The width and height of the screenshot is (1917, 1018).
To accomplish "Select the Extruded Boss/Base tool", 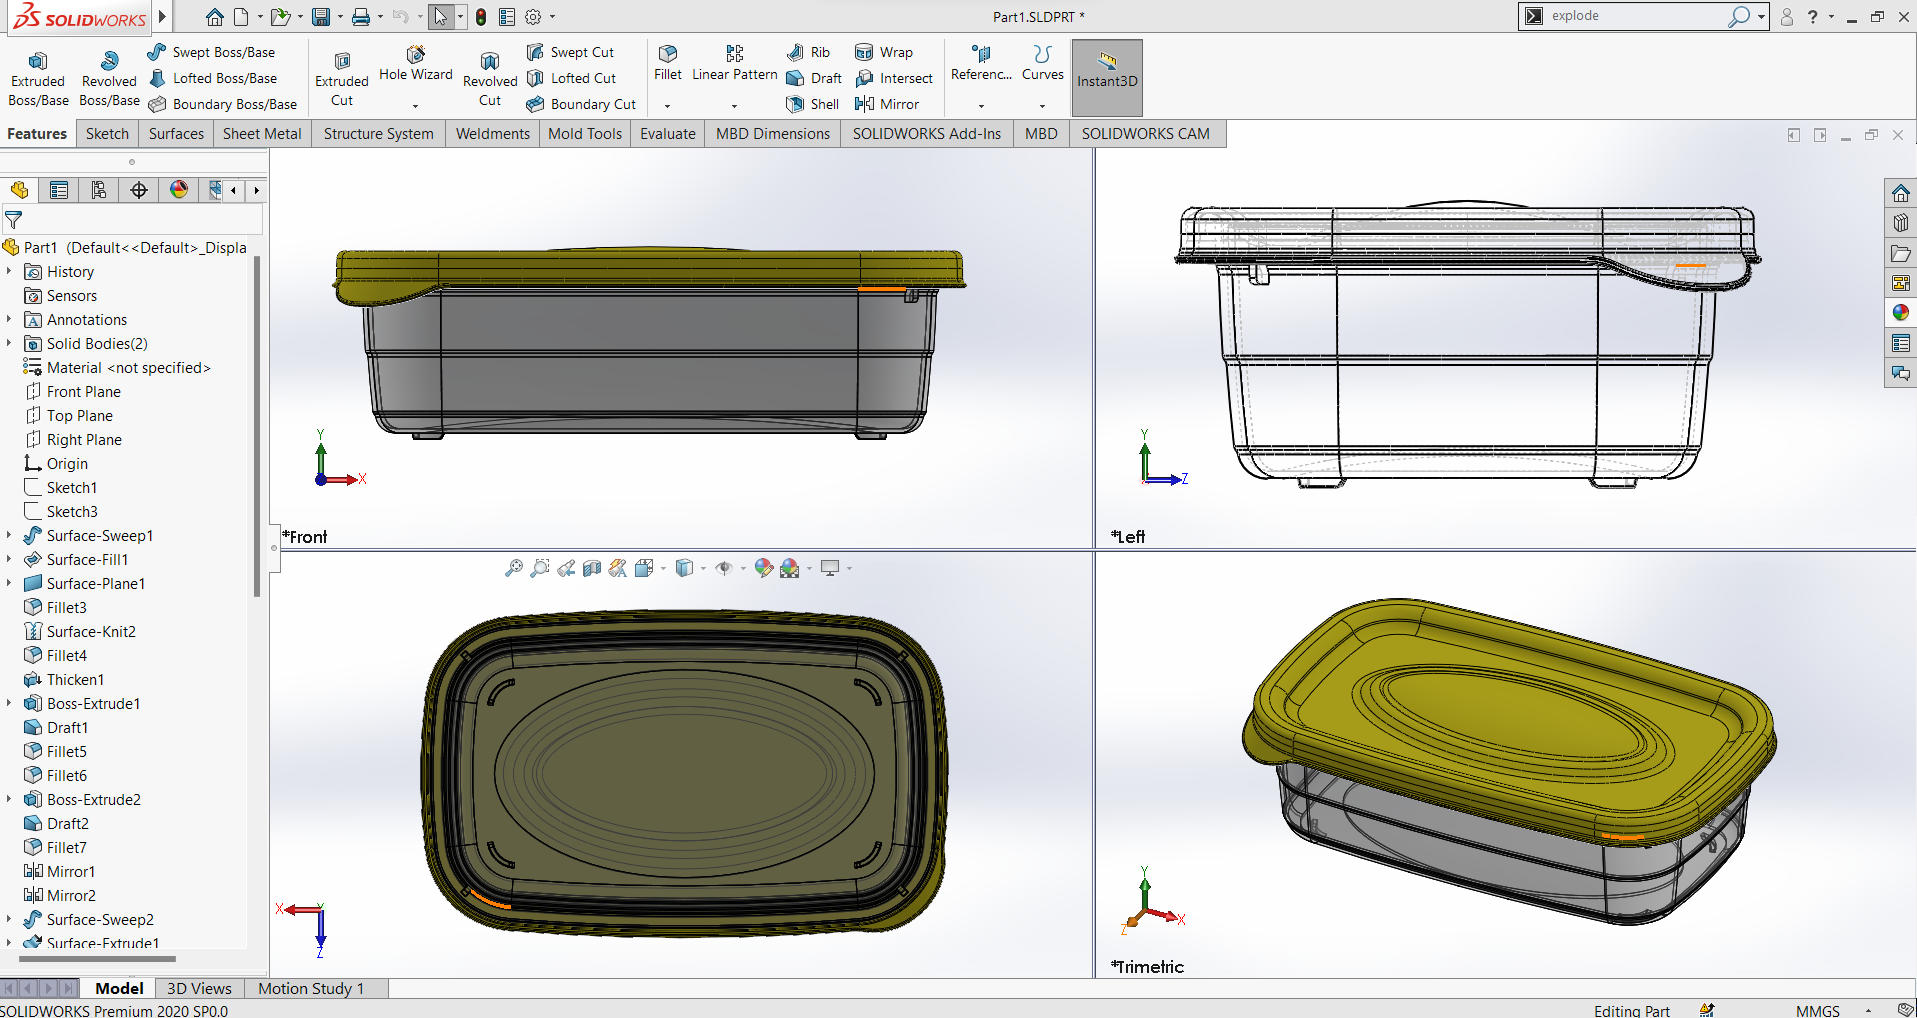I will (38, 78).
